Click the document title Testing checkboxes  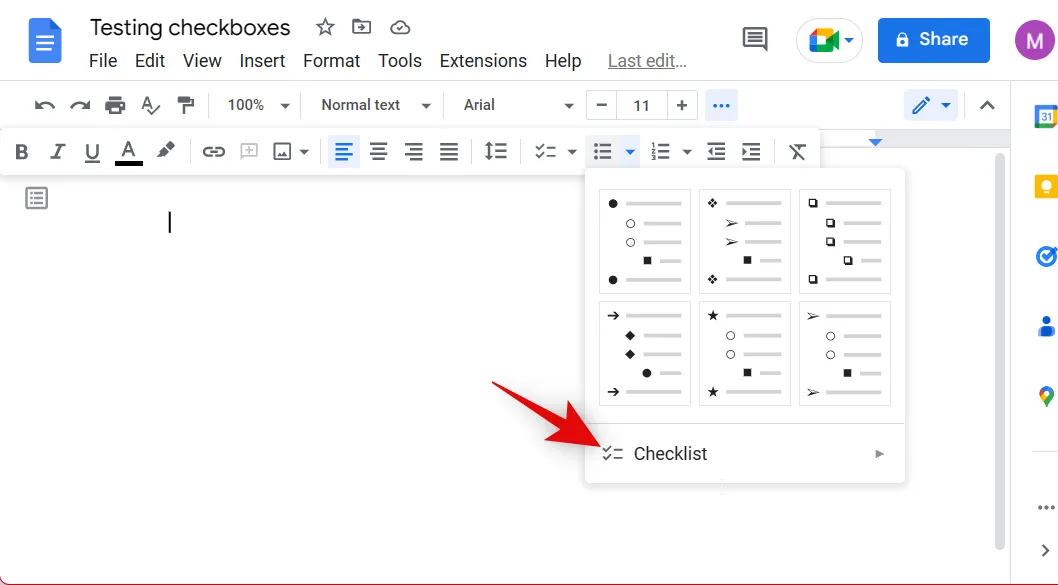(x=190, y=28)
